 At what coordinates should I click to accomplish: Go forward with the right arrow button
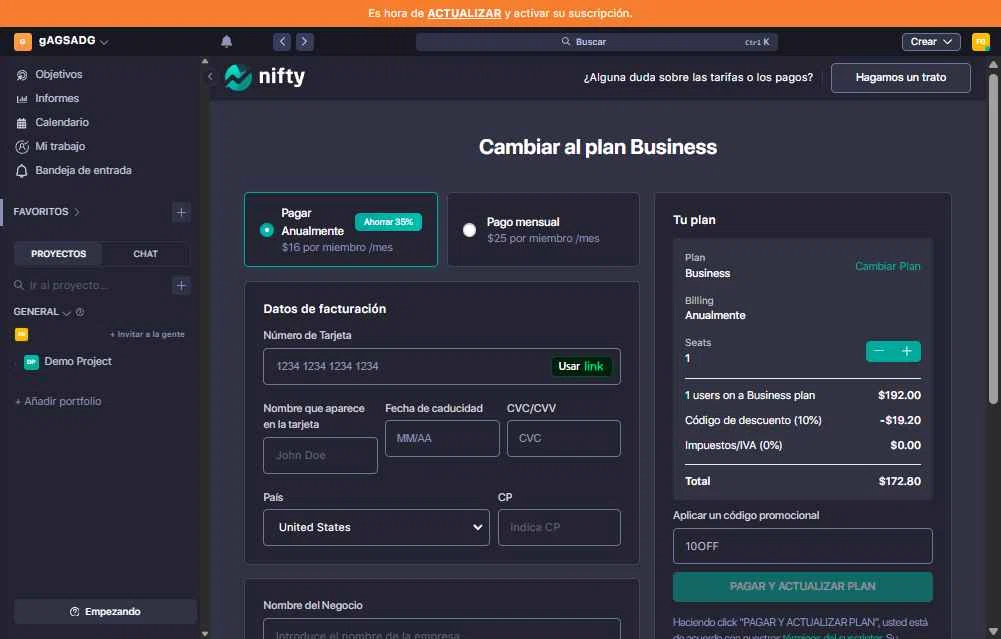[305, 41]
